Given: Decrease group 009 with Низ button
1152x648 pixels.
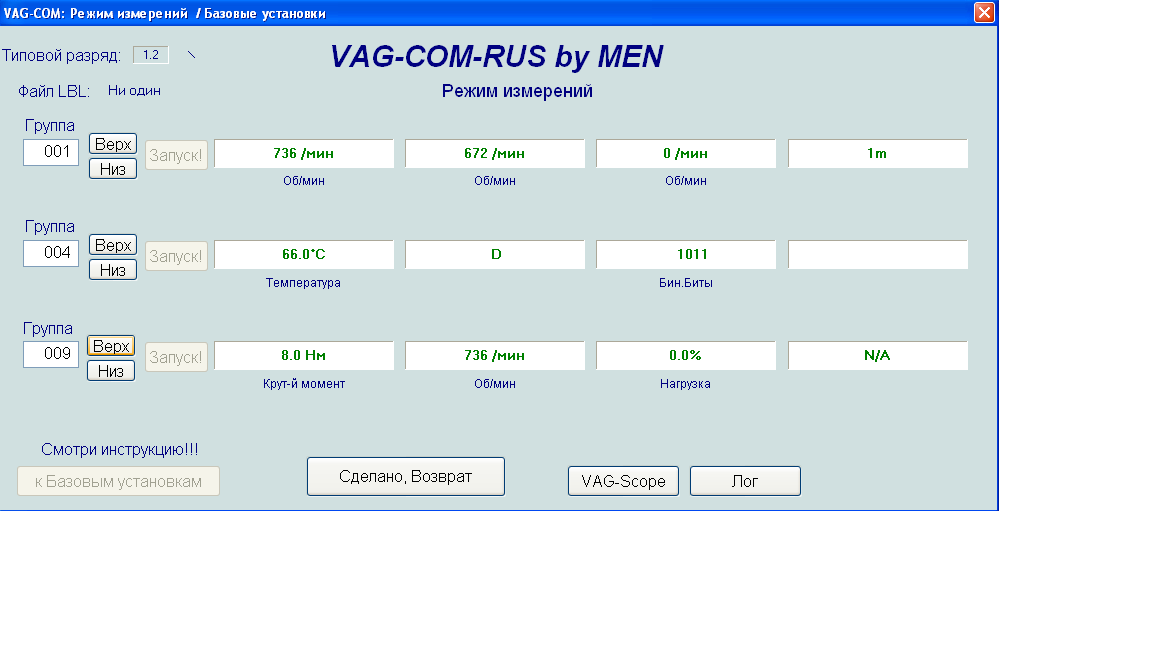Looking at the screenshot, I should (111, 371).
